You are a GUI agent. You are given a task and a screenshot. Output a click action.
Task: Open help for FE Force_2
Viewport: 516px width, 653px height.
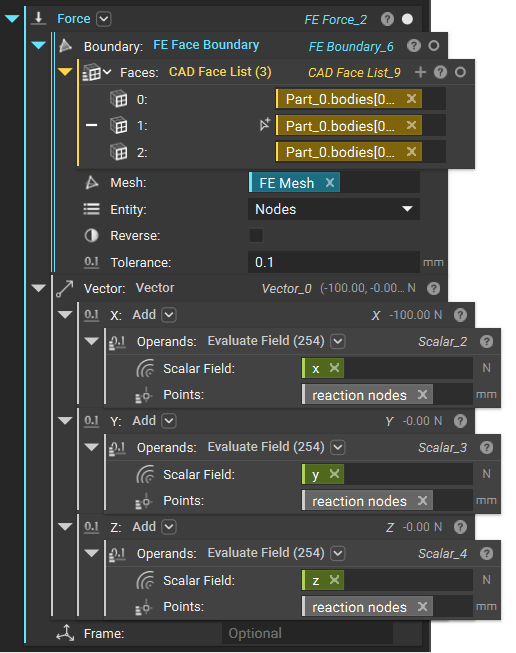pyautogui.click(x=387, y=19)
